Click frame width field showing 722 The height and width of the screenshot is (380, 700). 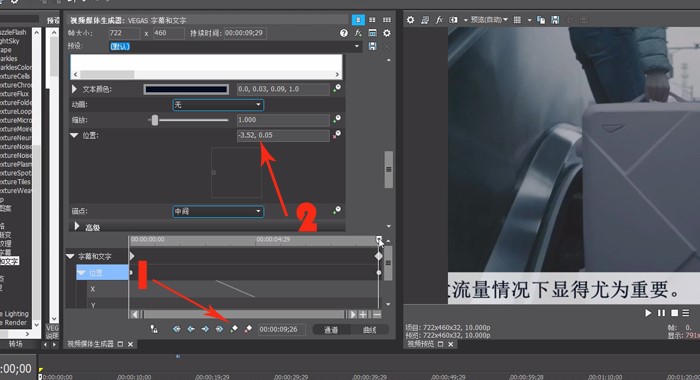pos(124,33)
